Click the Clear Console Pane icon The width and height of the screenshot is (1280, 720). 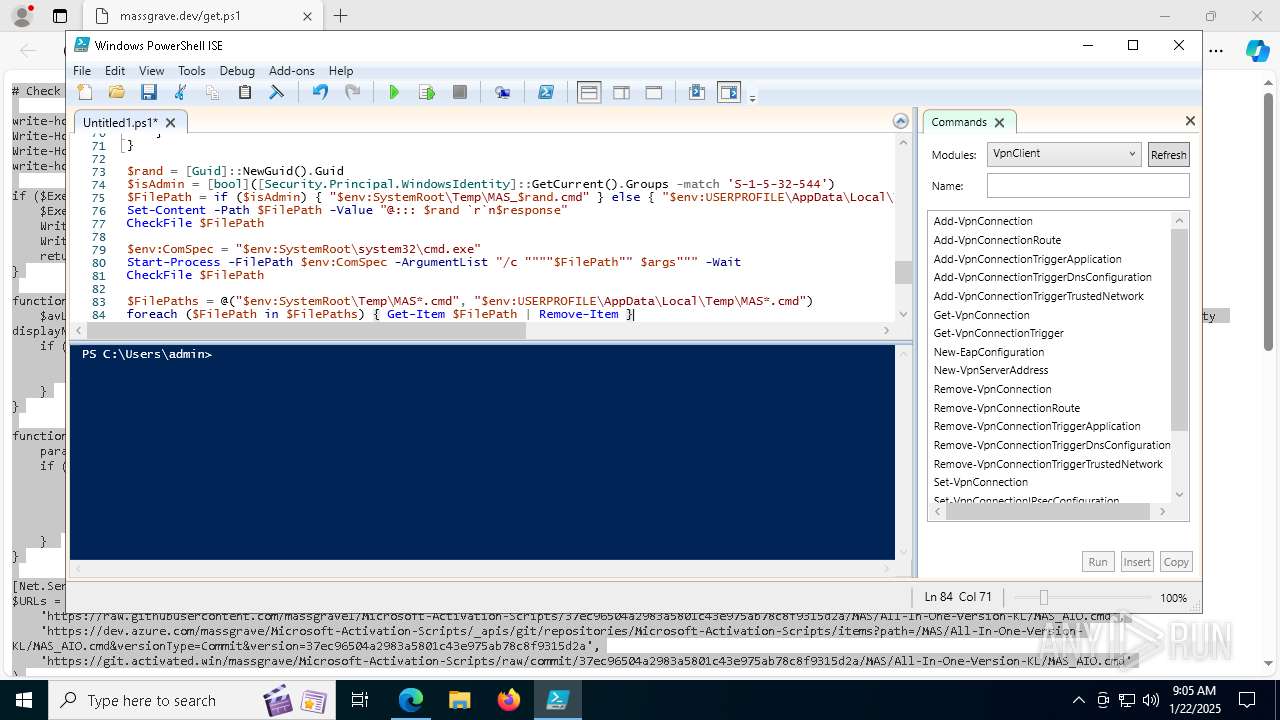[277, 92]
